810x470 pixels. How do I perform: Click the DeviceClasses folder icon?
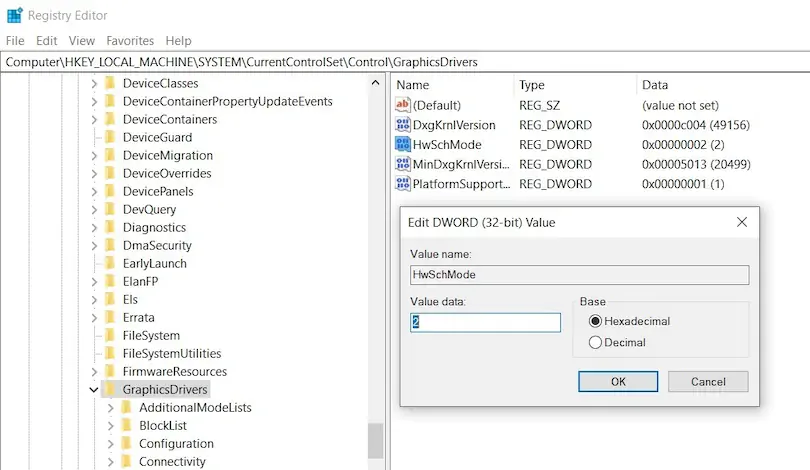(x=110, y=83)
